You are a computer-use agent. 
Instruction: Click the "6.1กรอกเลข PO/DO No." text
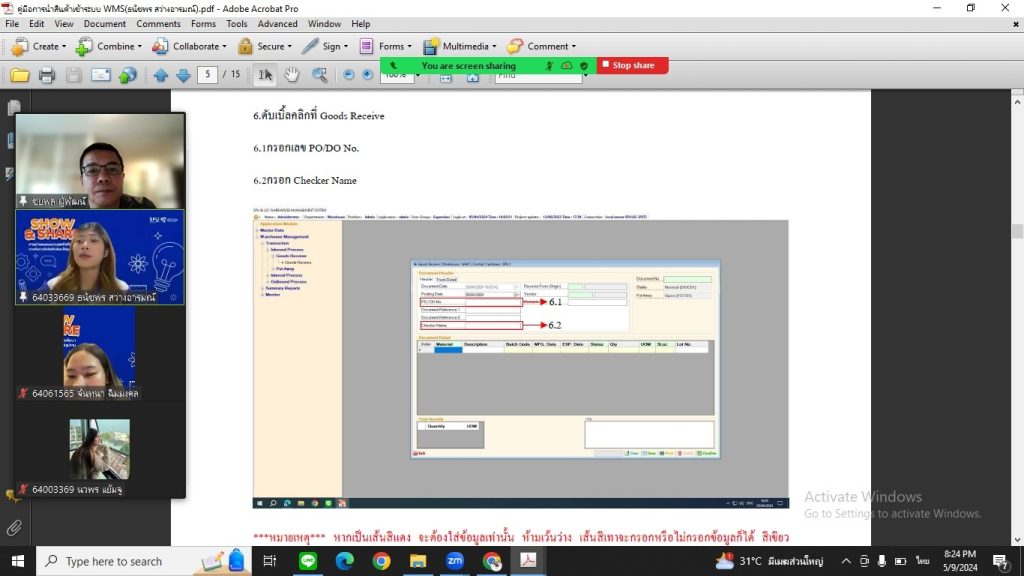306,148
